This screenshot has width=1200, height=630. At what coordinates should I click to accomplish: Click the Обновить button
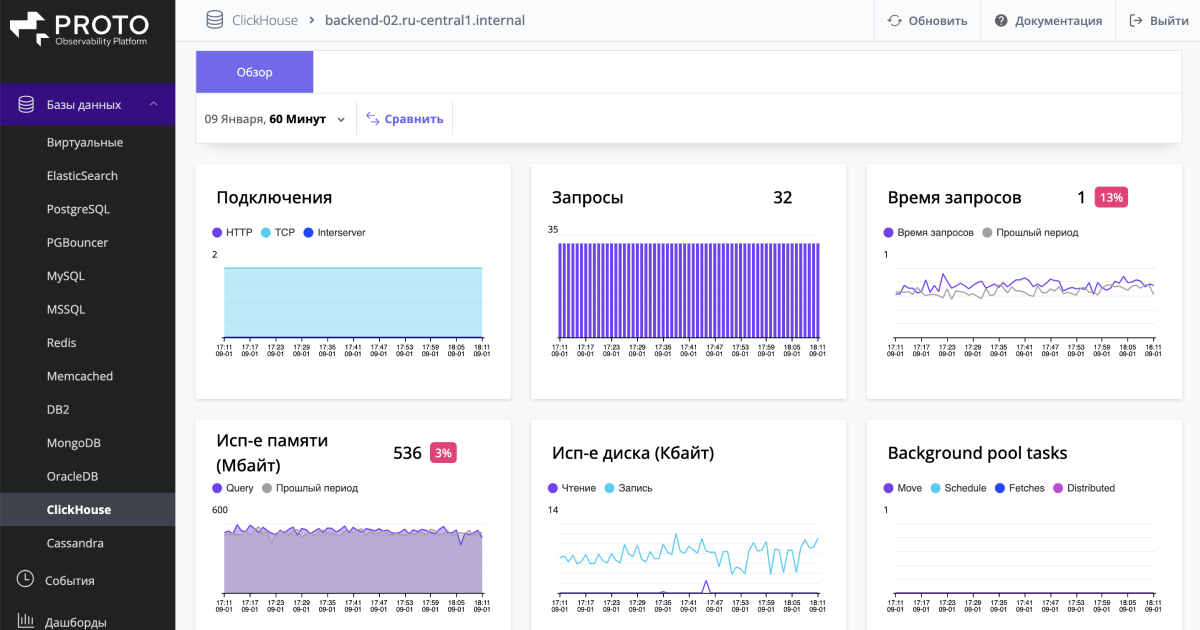pyautogui.click(x=927, y=20)
